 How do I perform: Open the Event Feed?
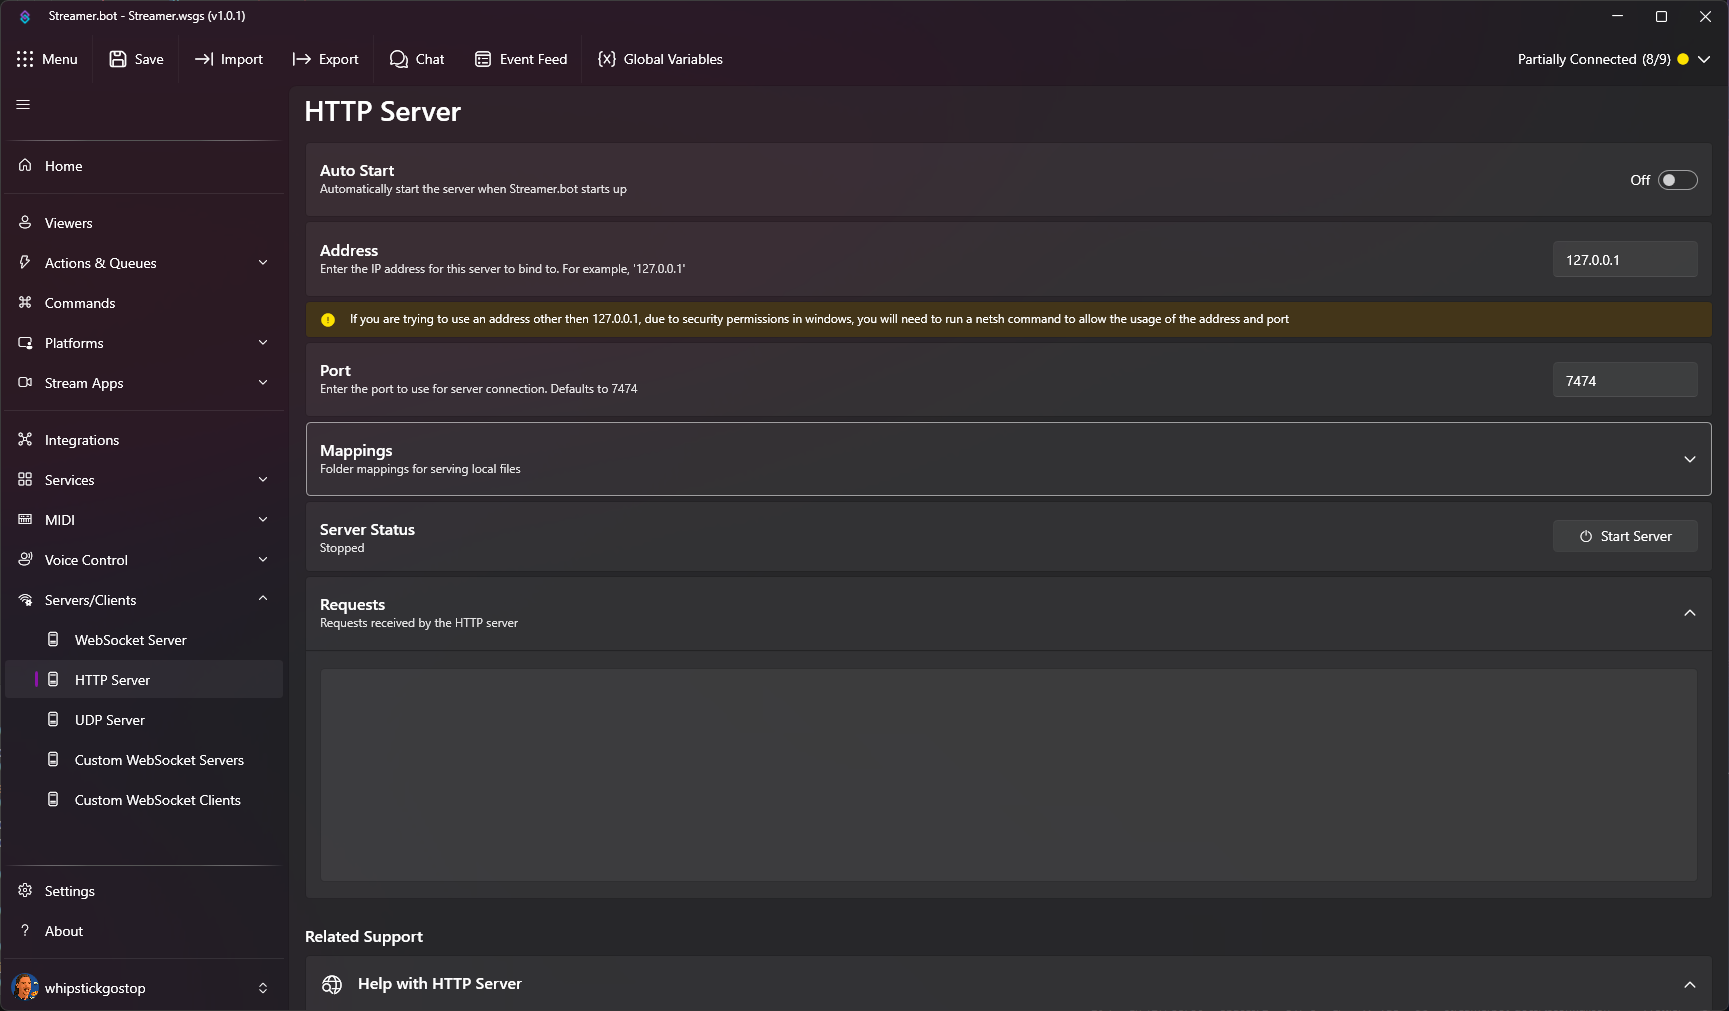click(521, 59)
